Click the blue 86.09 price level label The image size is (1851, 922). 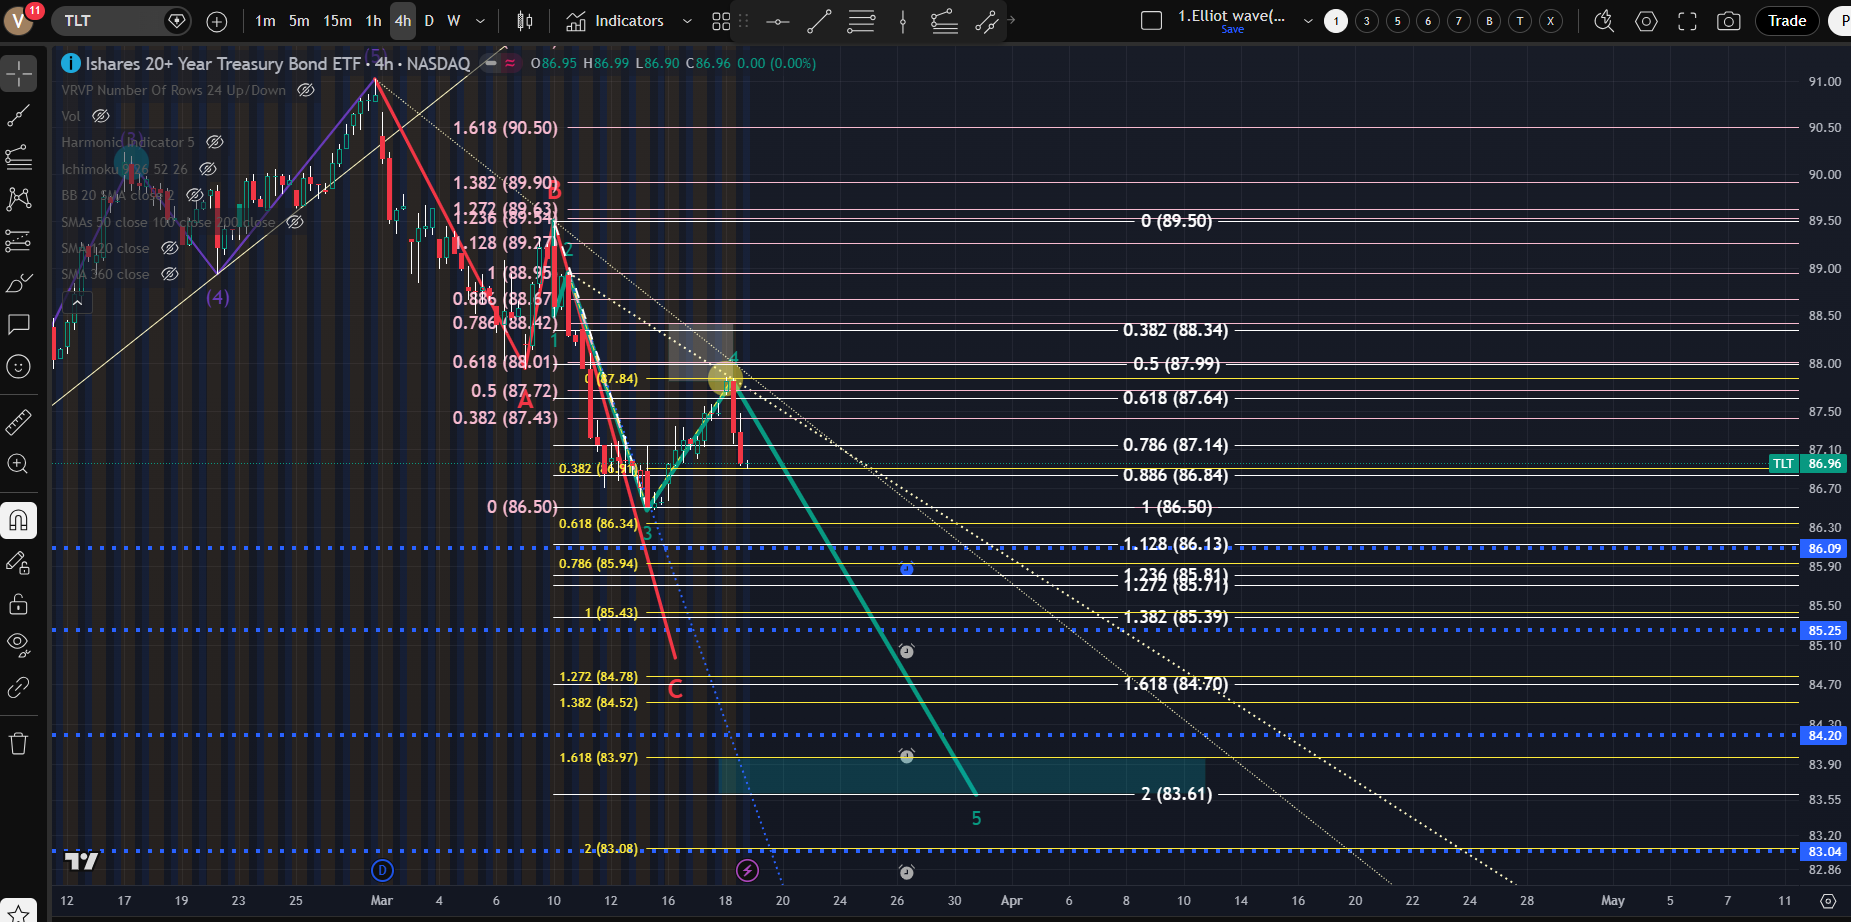click(1824, 548)
